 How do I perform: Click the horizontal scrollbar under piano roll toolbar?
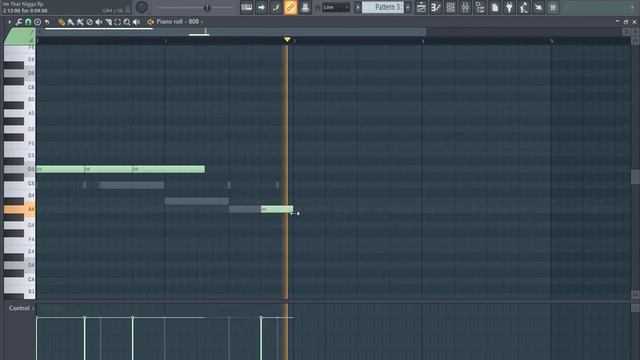[x=233, y=32]
